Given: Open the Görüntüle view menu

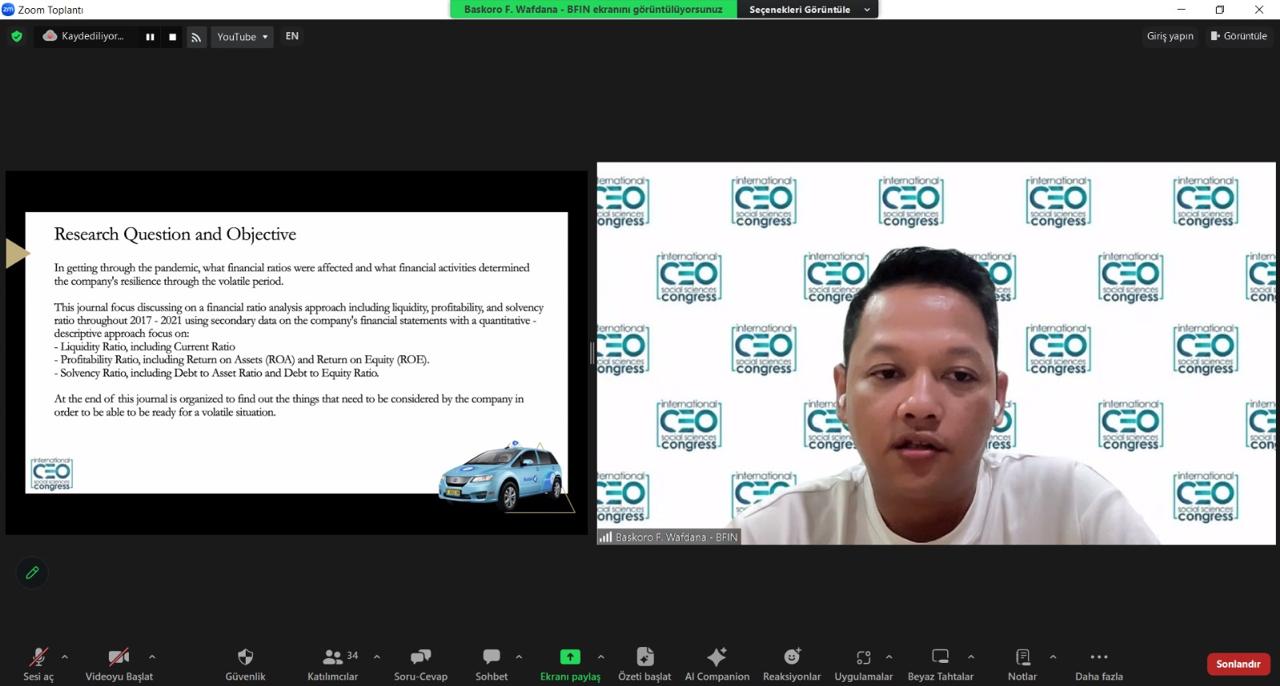Looking at the screenshot, I should (x=1238, y=36).
